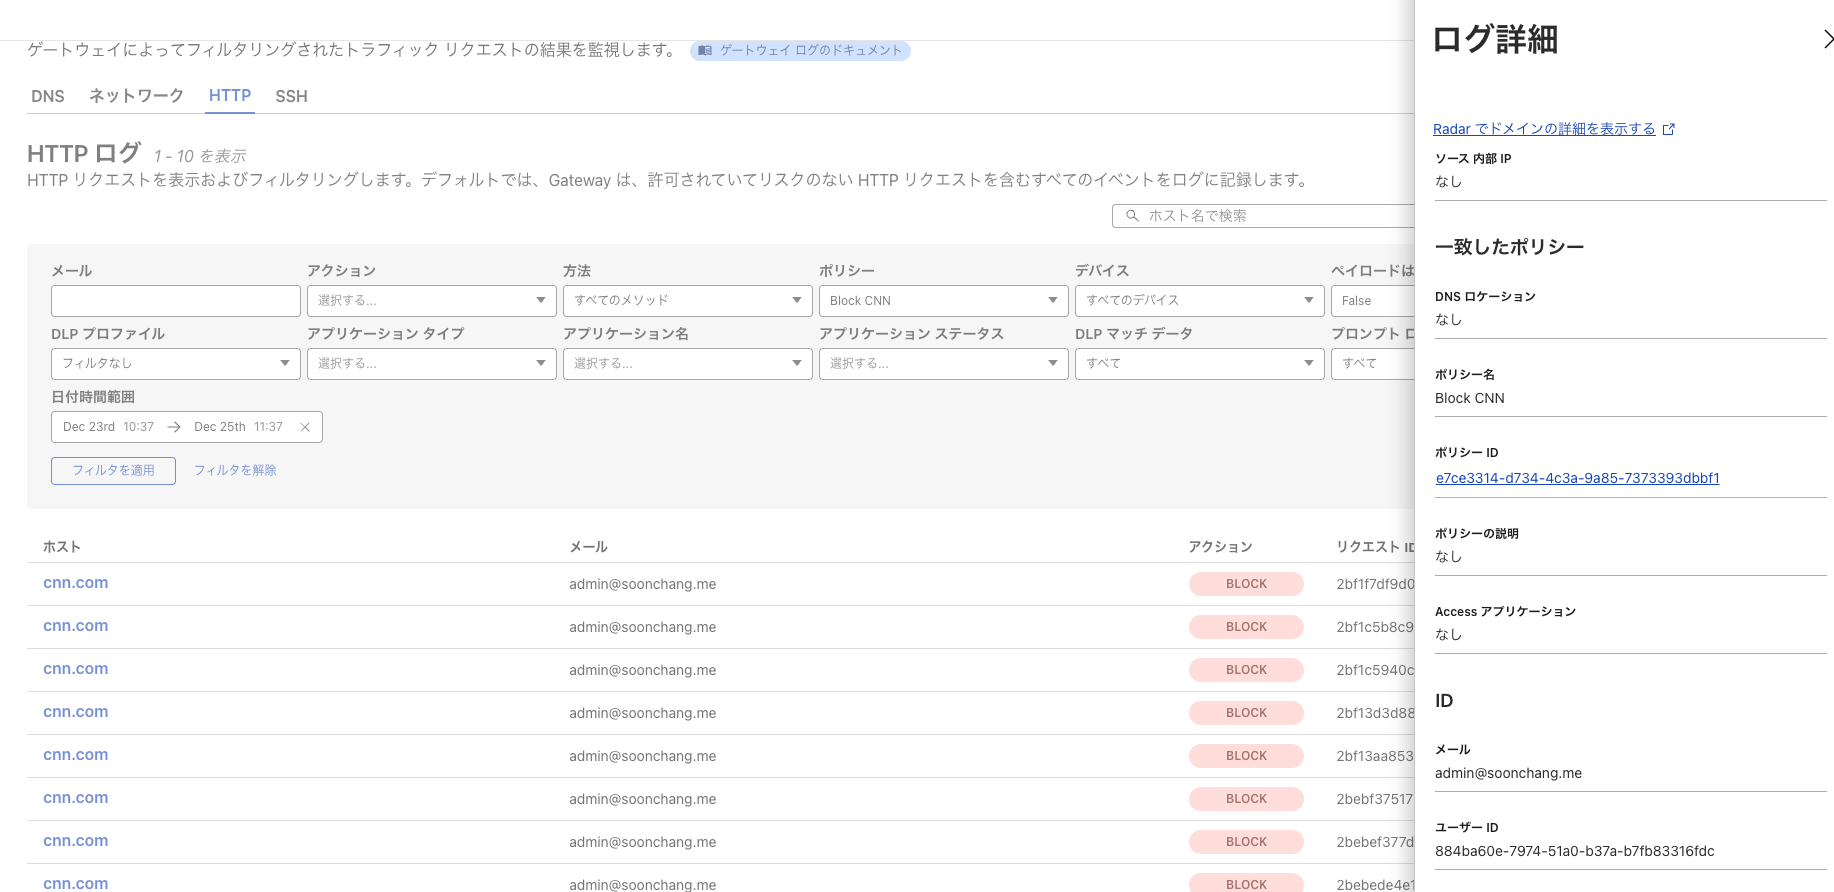
Task: Click policy name Block CNN in details
Action: tap(1469, 398)
